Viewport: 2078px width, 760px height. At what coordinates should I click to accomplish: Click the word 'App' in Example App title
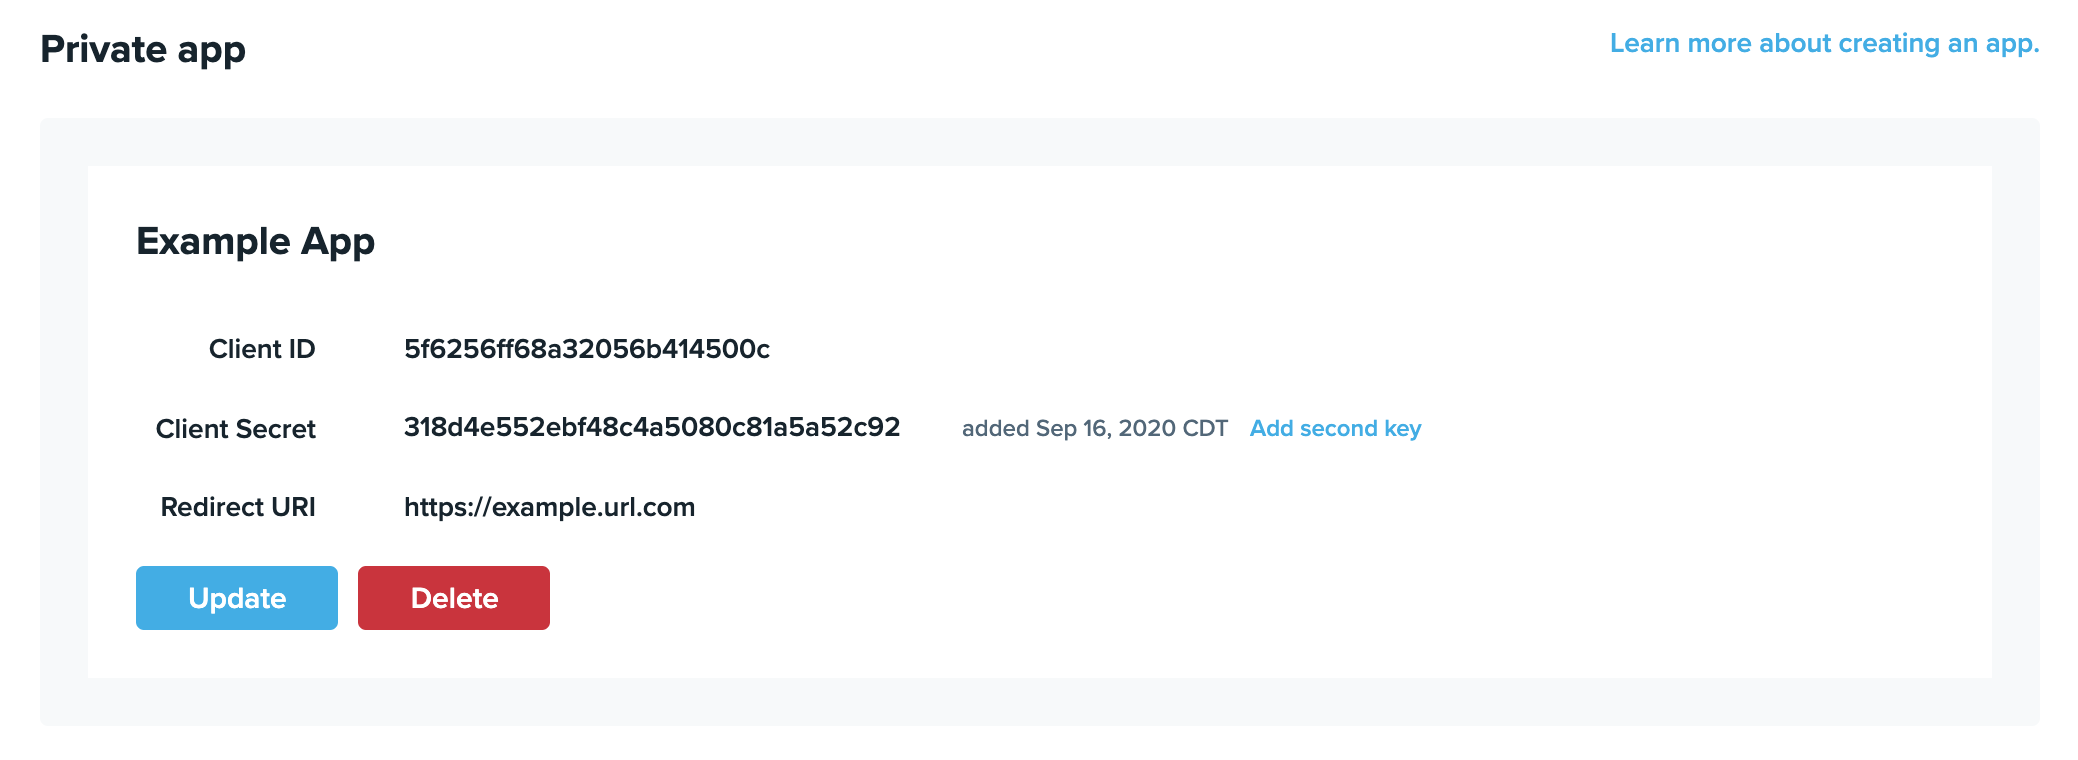point(338,242)
